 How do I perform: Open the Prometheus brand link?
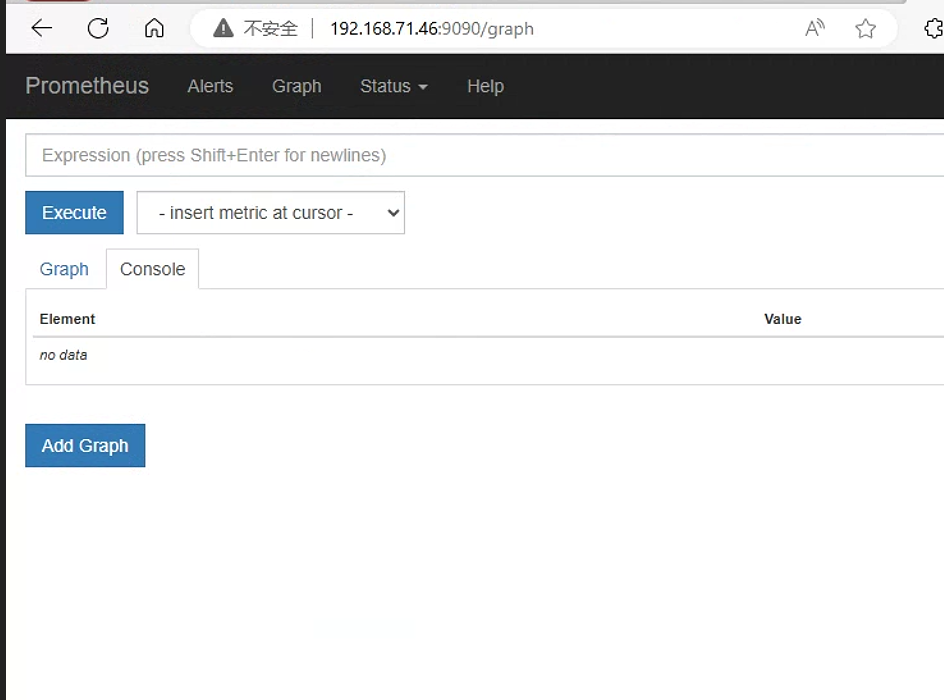87,85
